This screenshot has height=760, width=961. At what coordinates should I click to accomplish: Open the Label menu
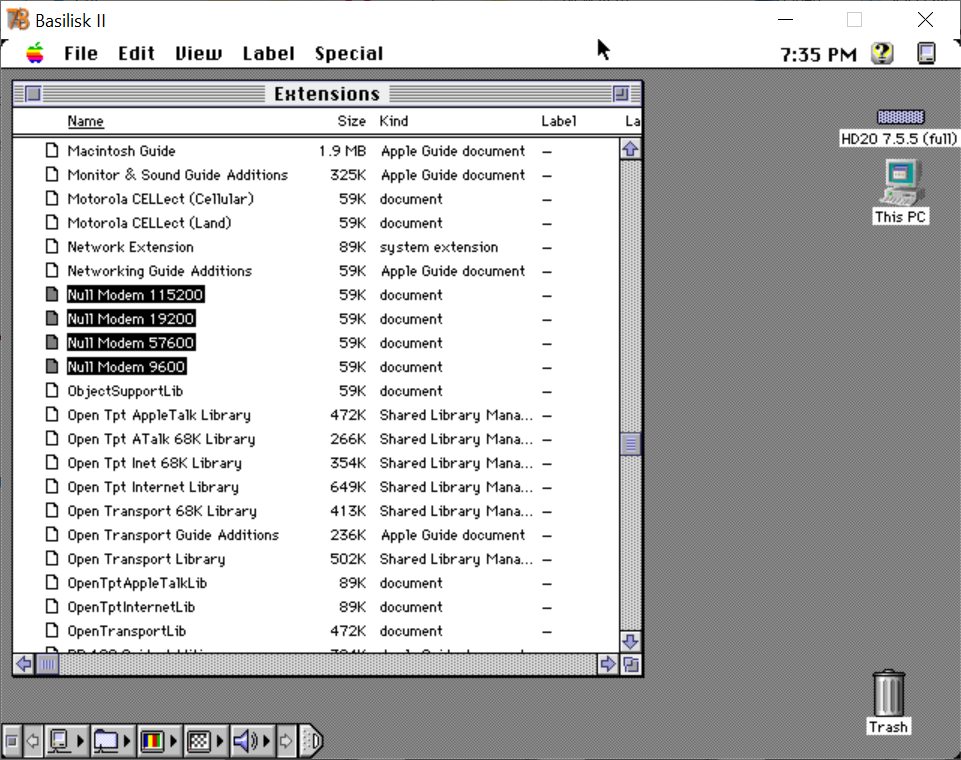point(268,54)
